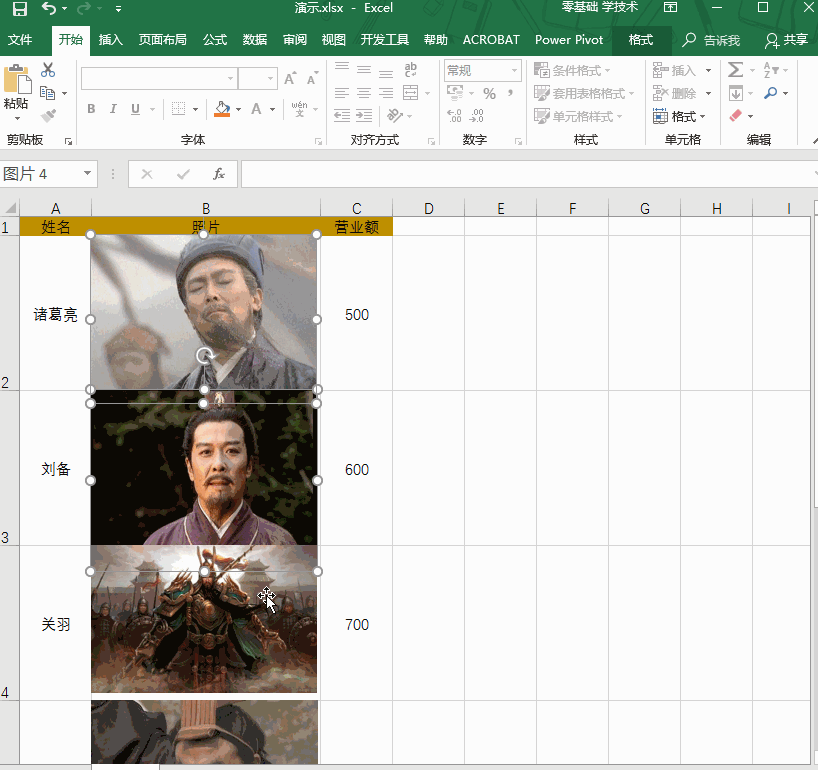Increase indent in alignment group

point(364,115)
